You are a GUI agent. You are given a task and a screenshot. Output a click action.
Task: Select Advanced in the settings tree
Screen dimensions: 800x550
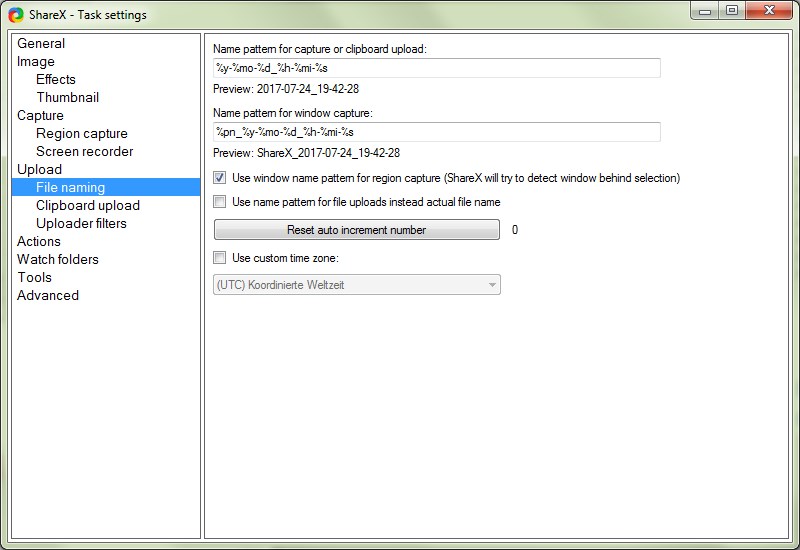click(x=48, y=295)
